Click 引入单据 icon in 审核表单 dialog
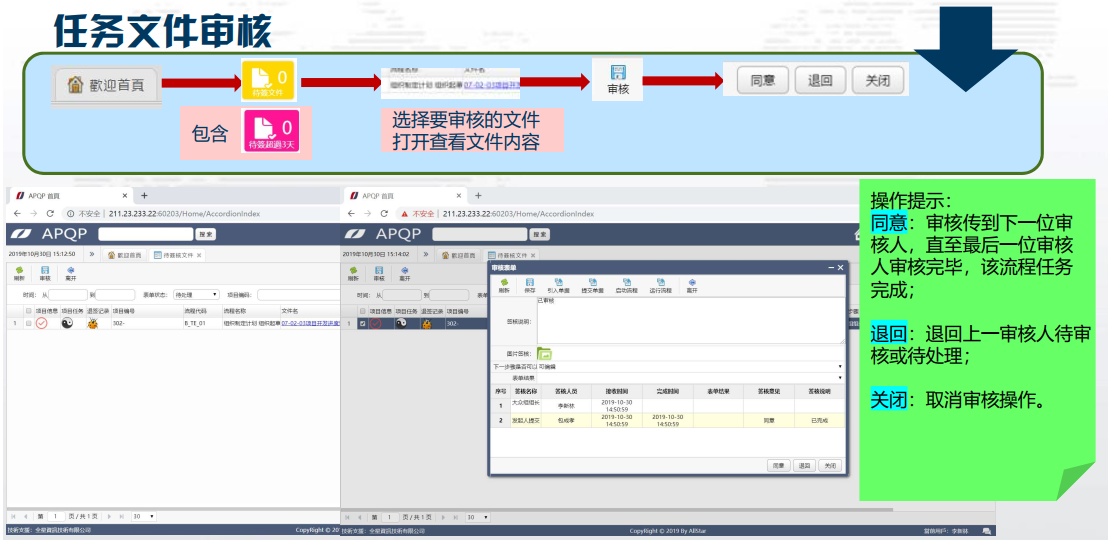The height and width of the screenshot is (541, 1110). point(559,285)
